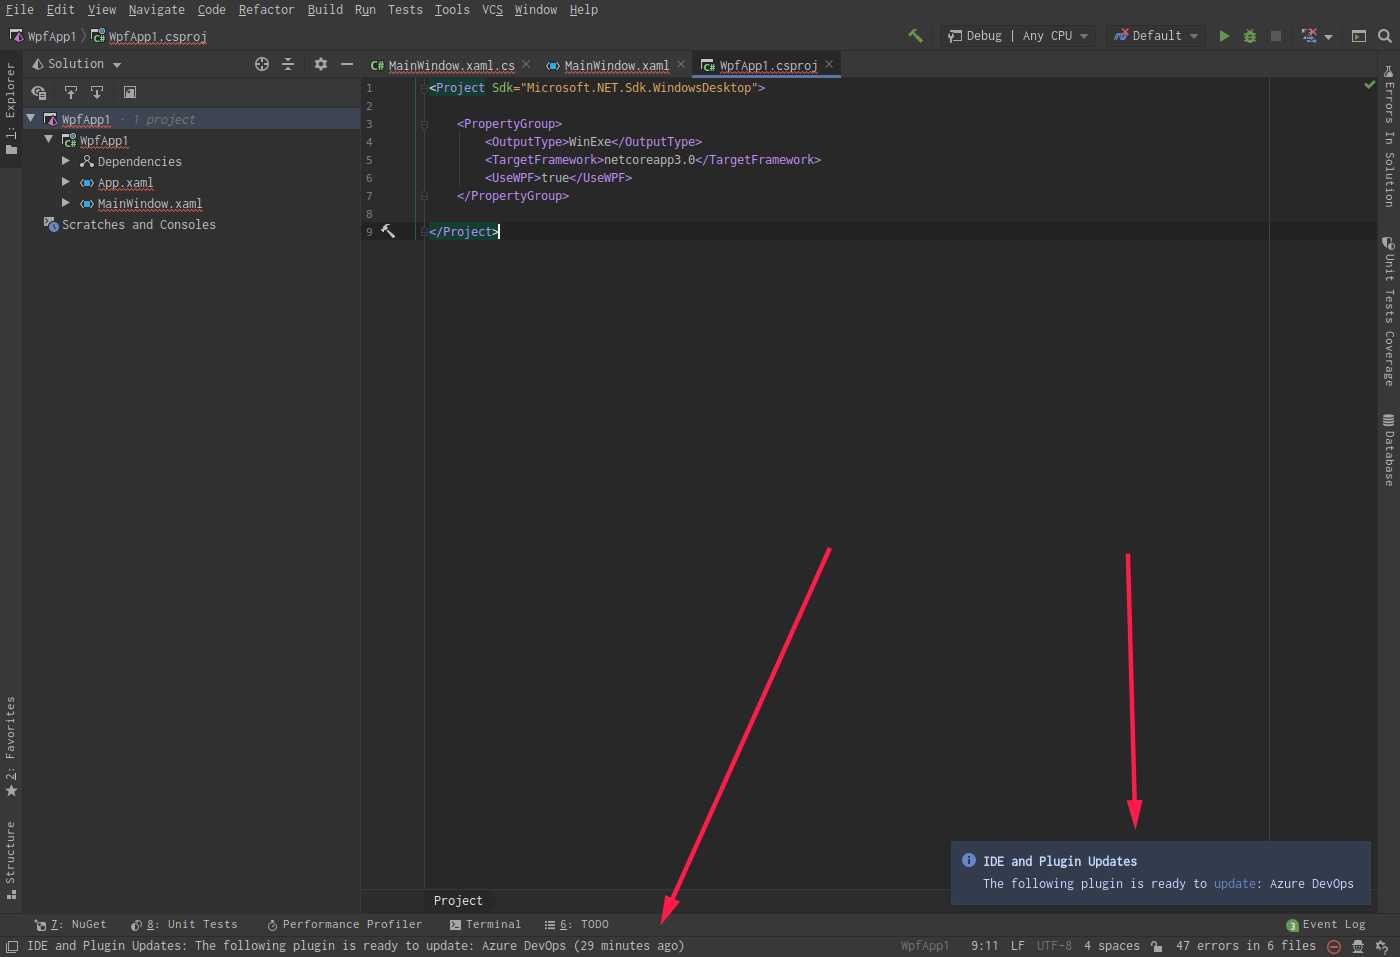
Task: Collapse all nodes in Solution explorer
Action: pyautogui.click(x=288, y=64)
